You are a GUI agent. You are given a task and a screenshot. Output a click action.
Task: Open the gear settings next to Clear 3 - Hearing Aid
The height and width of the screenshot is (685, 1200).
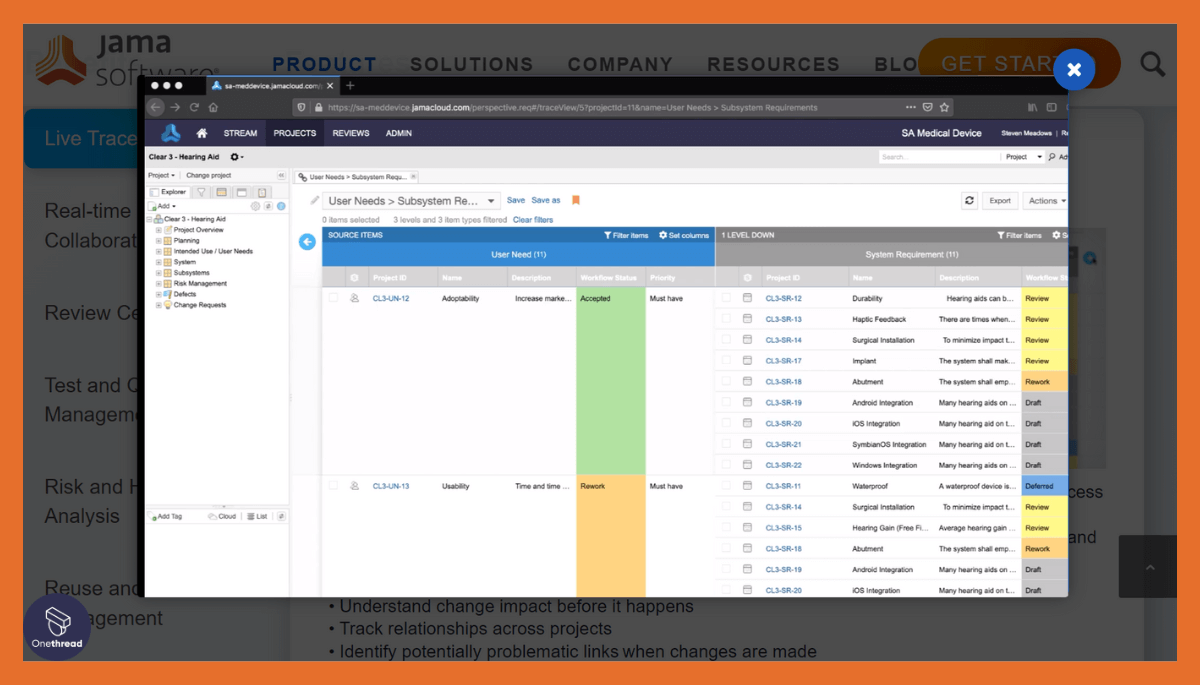[234, 157]
